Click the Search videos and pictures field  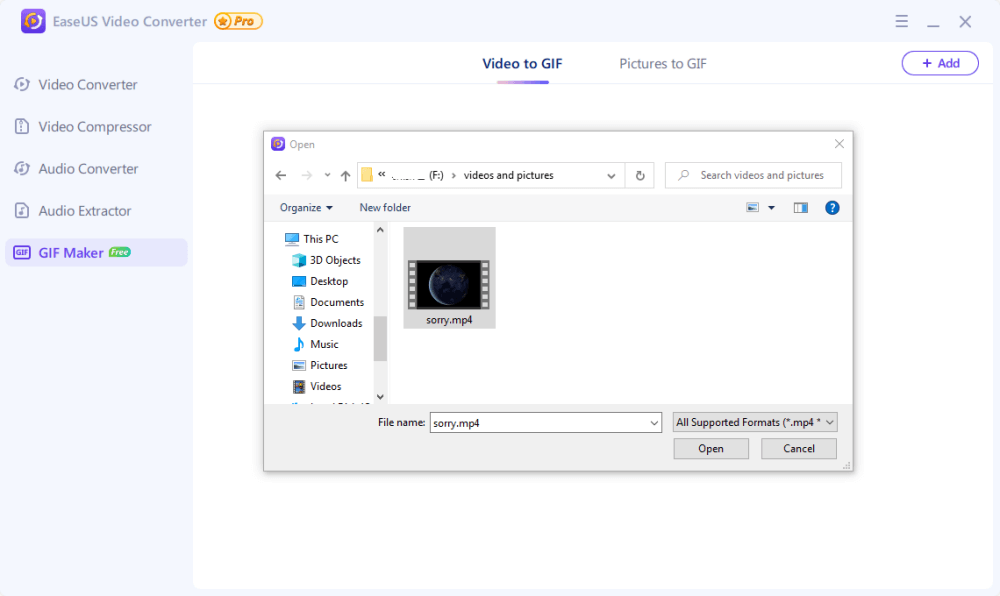[762, 175]
